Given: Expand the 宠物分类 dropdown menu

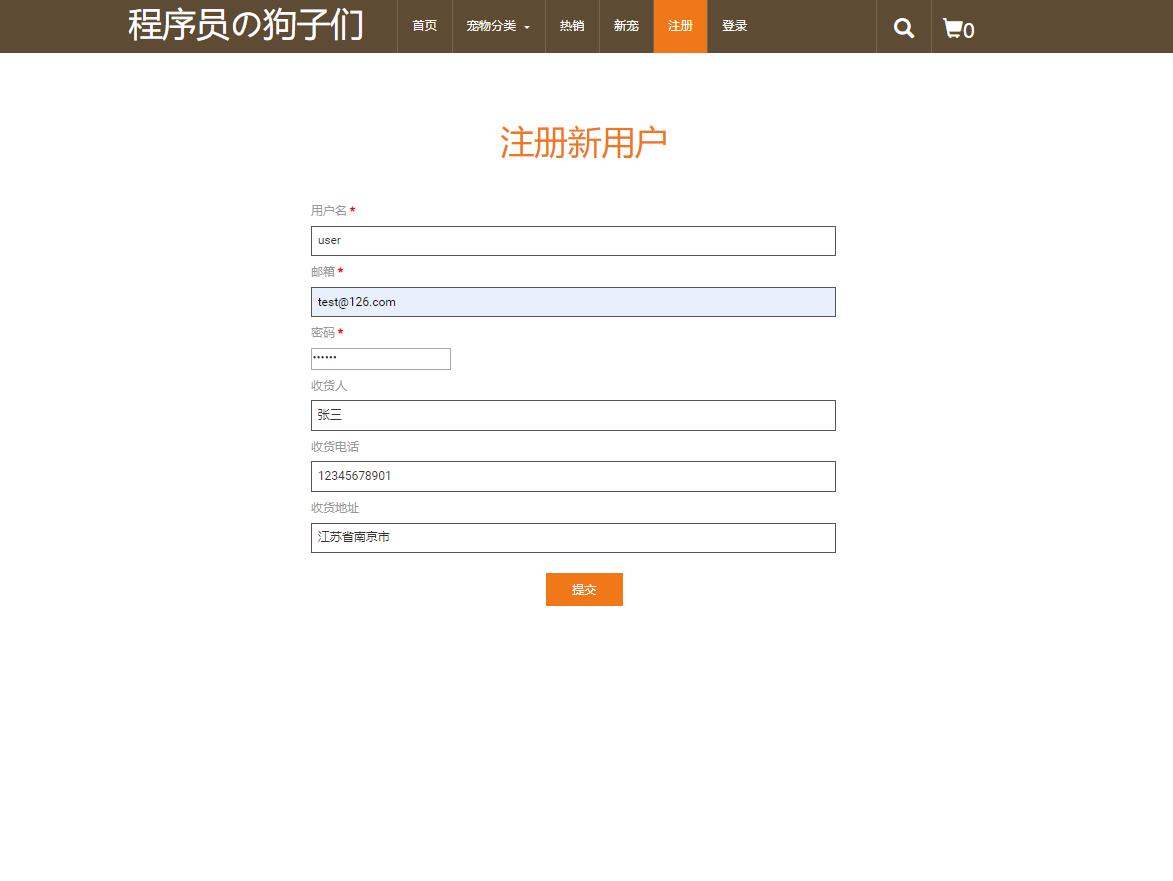Looking at the screenshot, I should click(492, 26).
